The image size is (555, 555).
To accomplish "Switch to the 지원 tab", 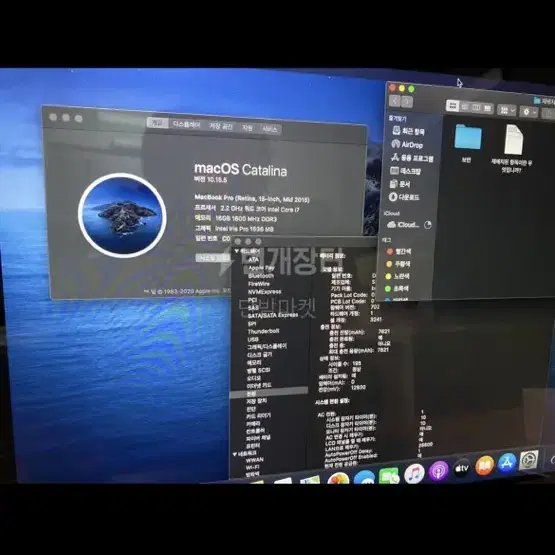I will [247, 127].
